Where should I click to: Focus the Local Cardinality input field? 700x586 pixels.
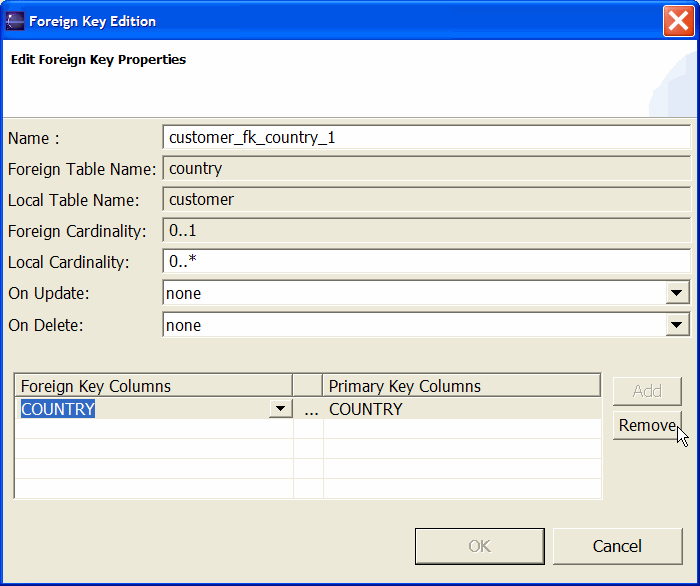click(426, 262)
